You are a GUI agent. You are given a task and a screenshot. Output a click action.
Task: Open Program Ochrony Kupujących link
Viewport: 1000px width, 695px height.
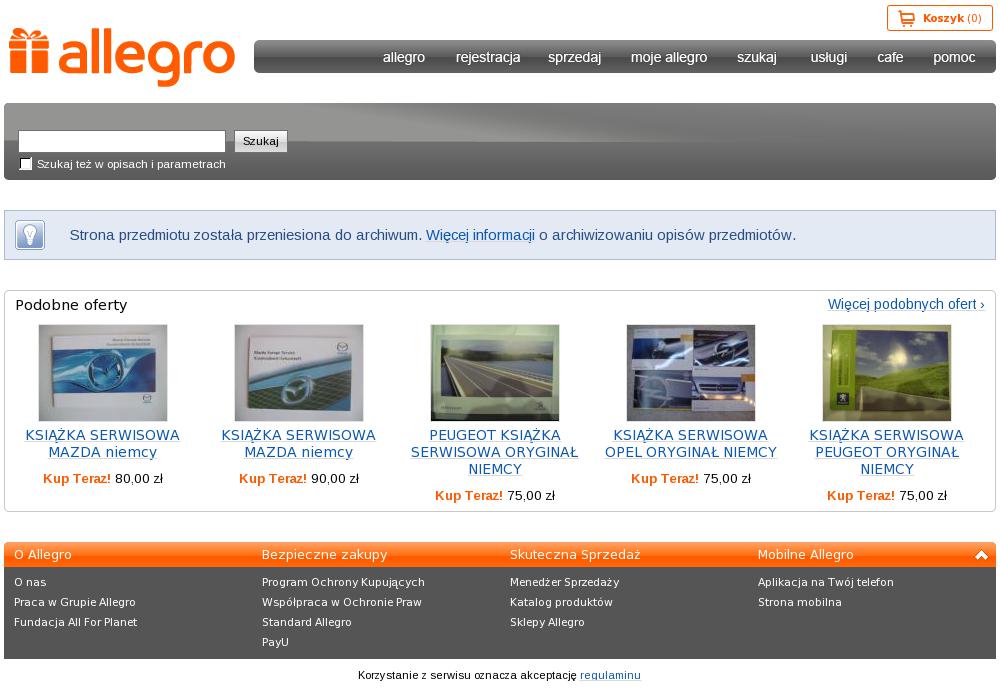[x=343, y=582]
